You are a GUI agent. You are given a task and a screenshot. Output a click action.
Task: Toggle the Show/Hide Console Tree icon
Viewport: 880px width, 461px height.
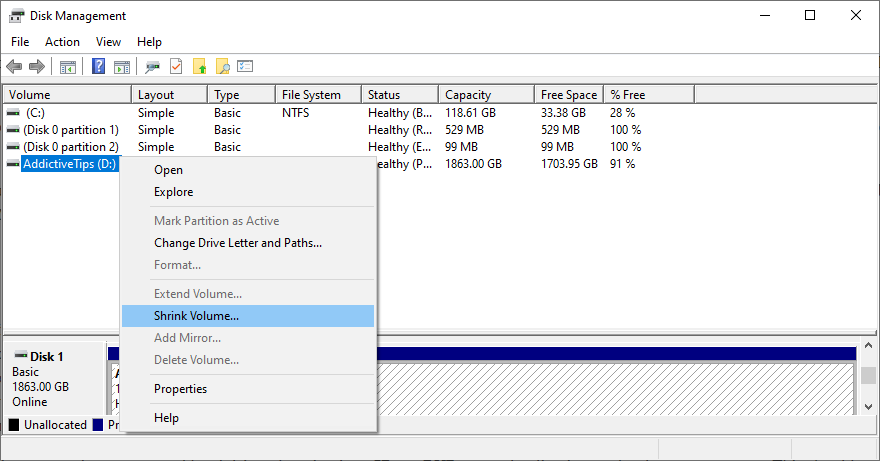click(68, 67)
